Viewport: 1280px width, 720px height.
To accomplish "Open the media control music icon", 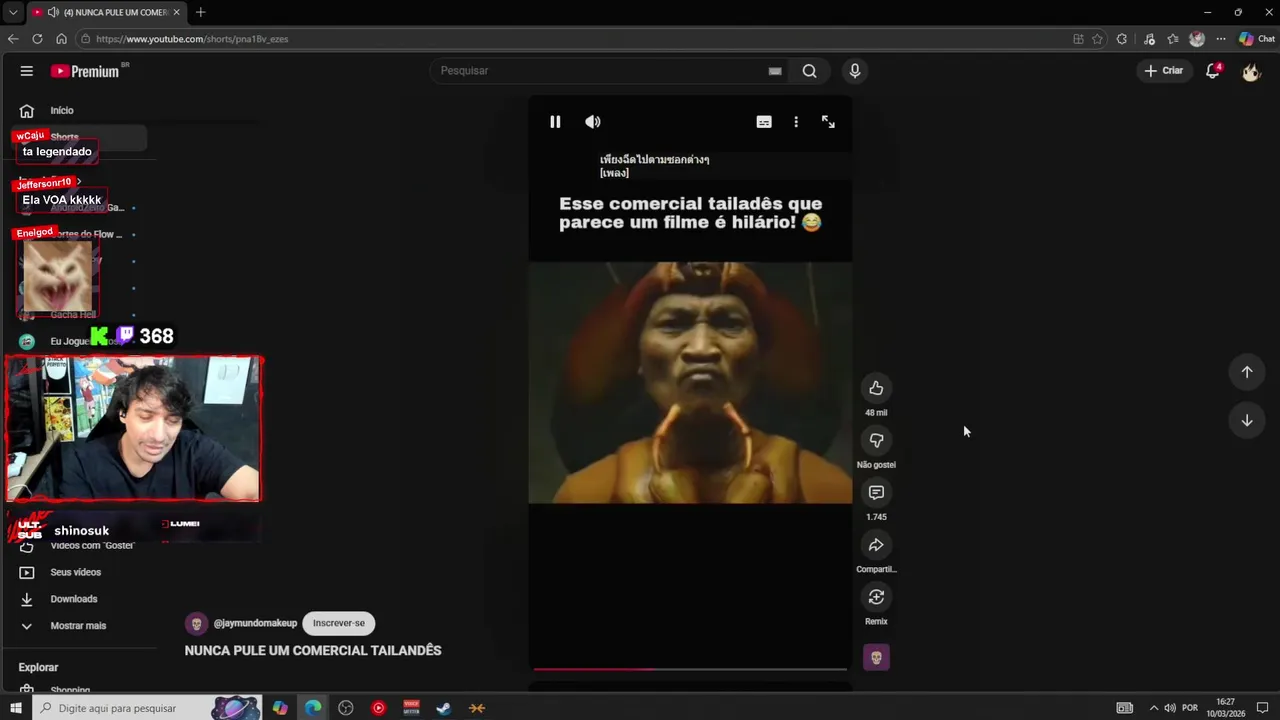I will pyautogui.click(x=1149, y=39).
